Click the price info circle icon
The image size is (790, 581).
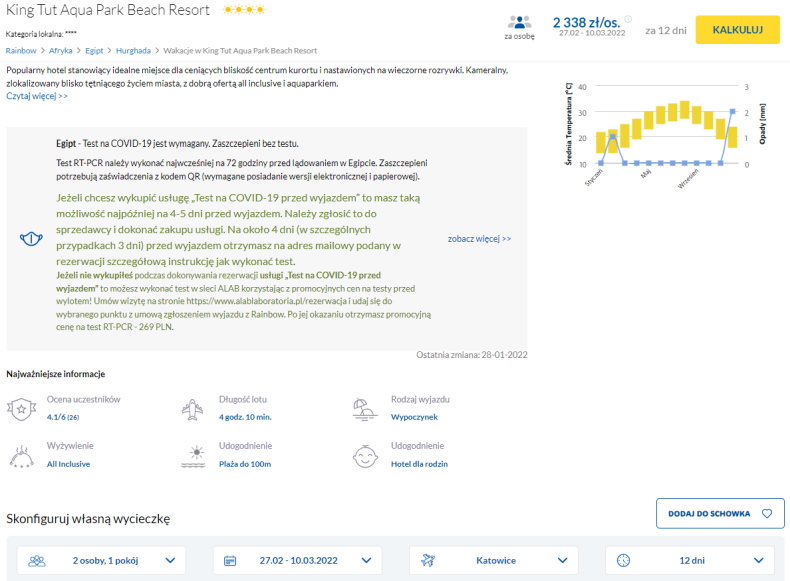click(x=628, y=19)
